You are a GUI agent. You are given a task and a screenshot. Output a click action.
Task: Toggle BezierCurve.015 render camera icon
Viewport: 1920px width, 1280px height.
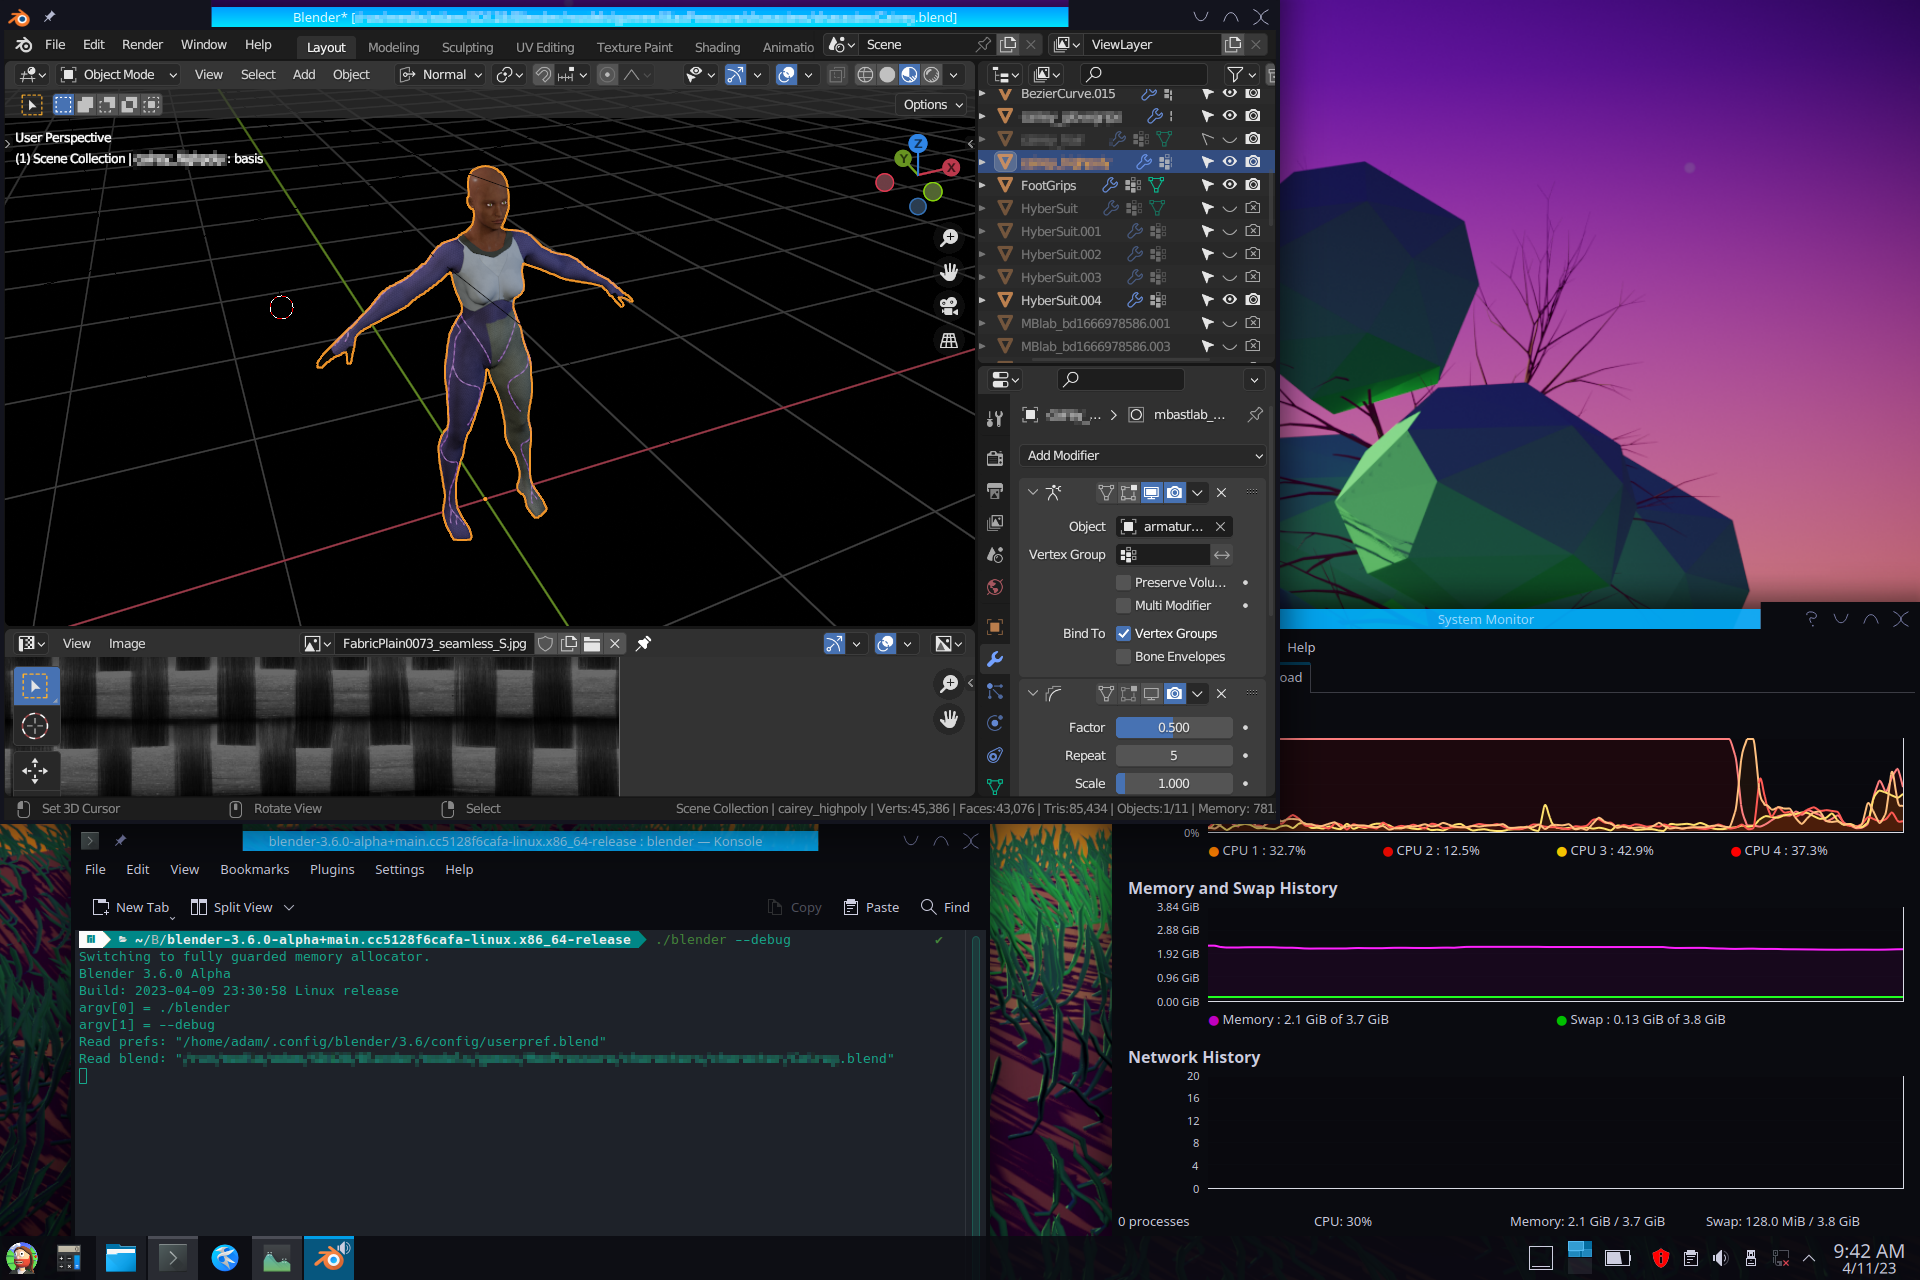[1253, 93]
